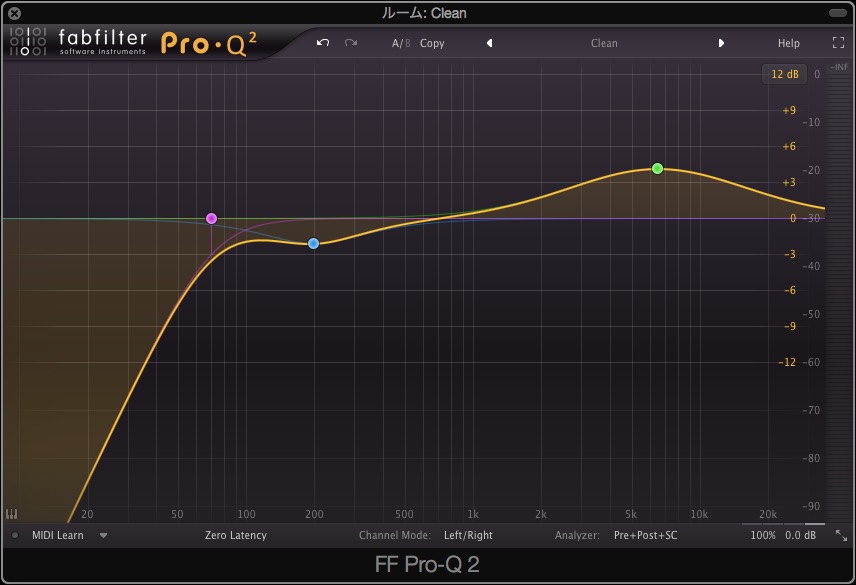Image resolution: width=856 pixels, height=585 pixels.
Task: Copy the current state with Copy
Action: (x=432, y=43)
